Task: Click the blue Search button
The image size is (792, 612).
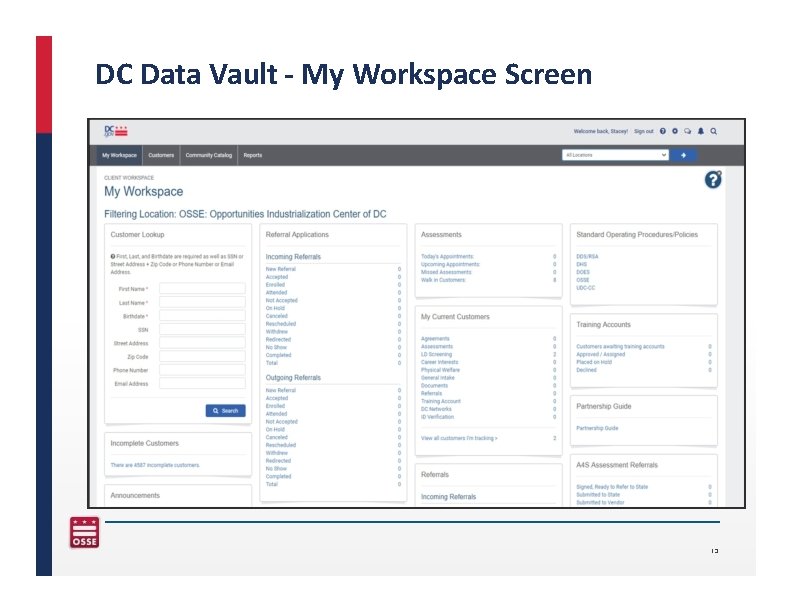Action: tap(225, 411)
